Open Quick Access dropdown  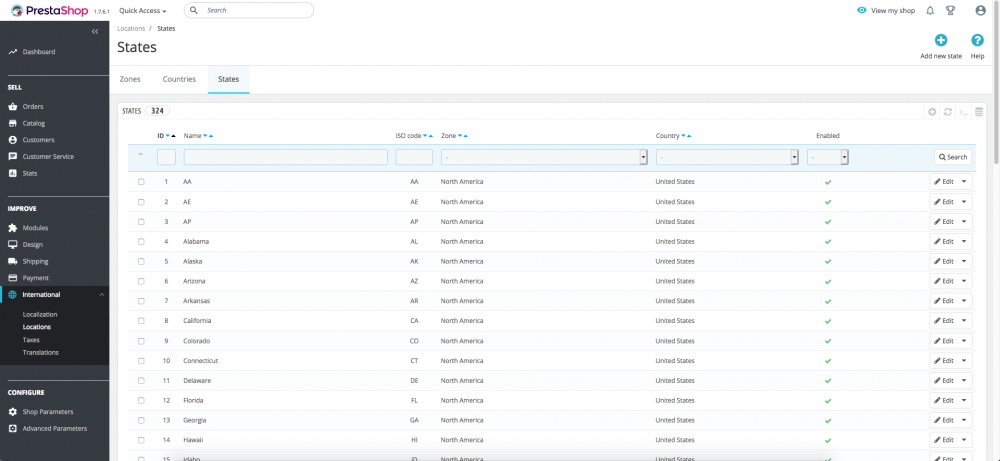(x=143, y=11)
